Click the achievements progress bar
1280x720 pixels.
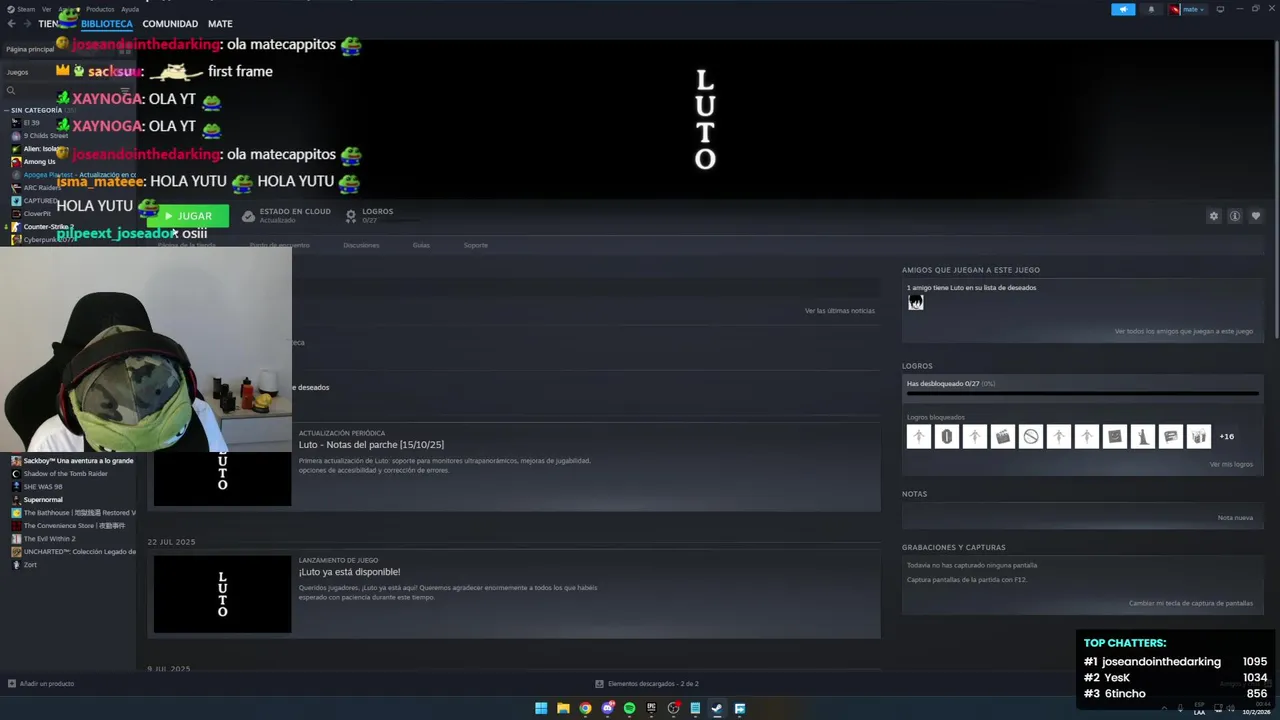point(1082,394)
